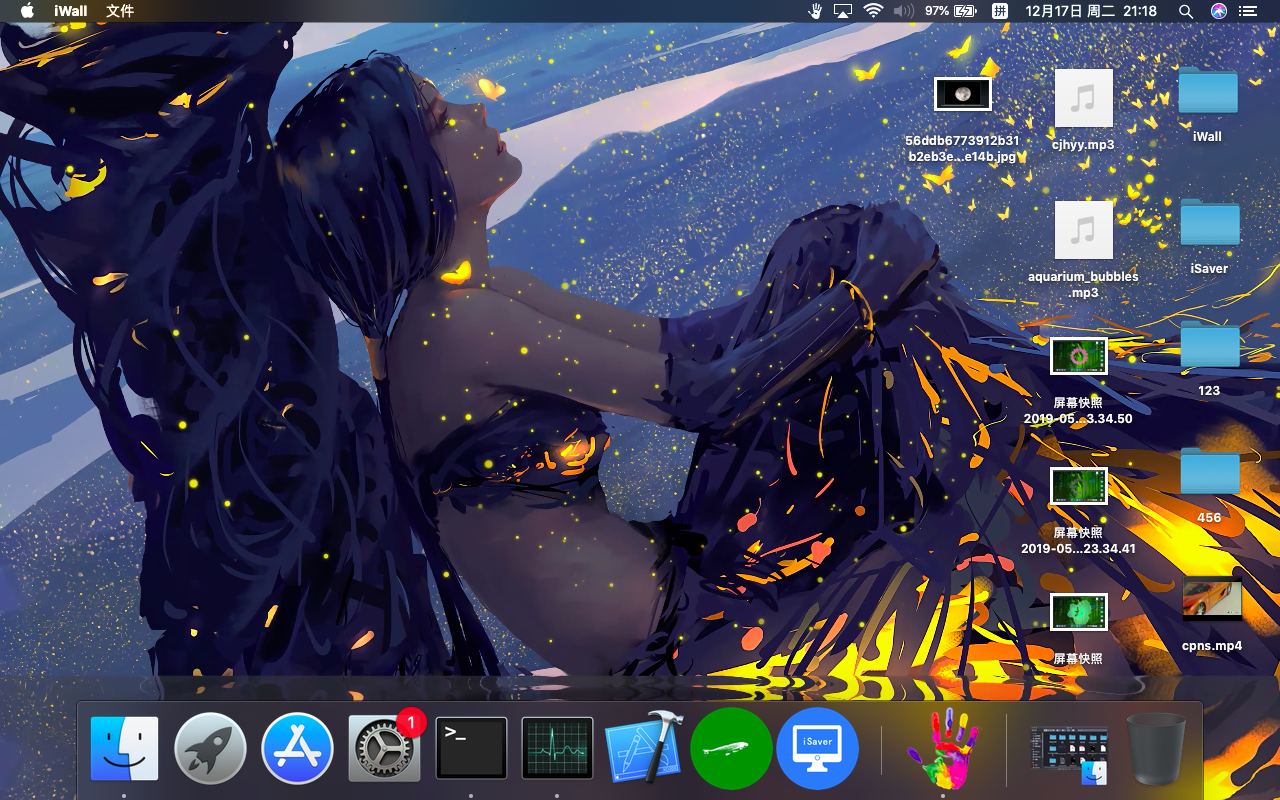Open Terminal from the Dock

click(471, 748)
